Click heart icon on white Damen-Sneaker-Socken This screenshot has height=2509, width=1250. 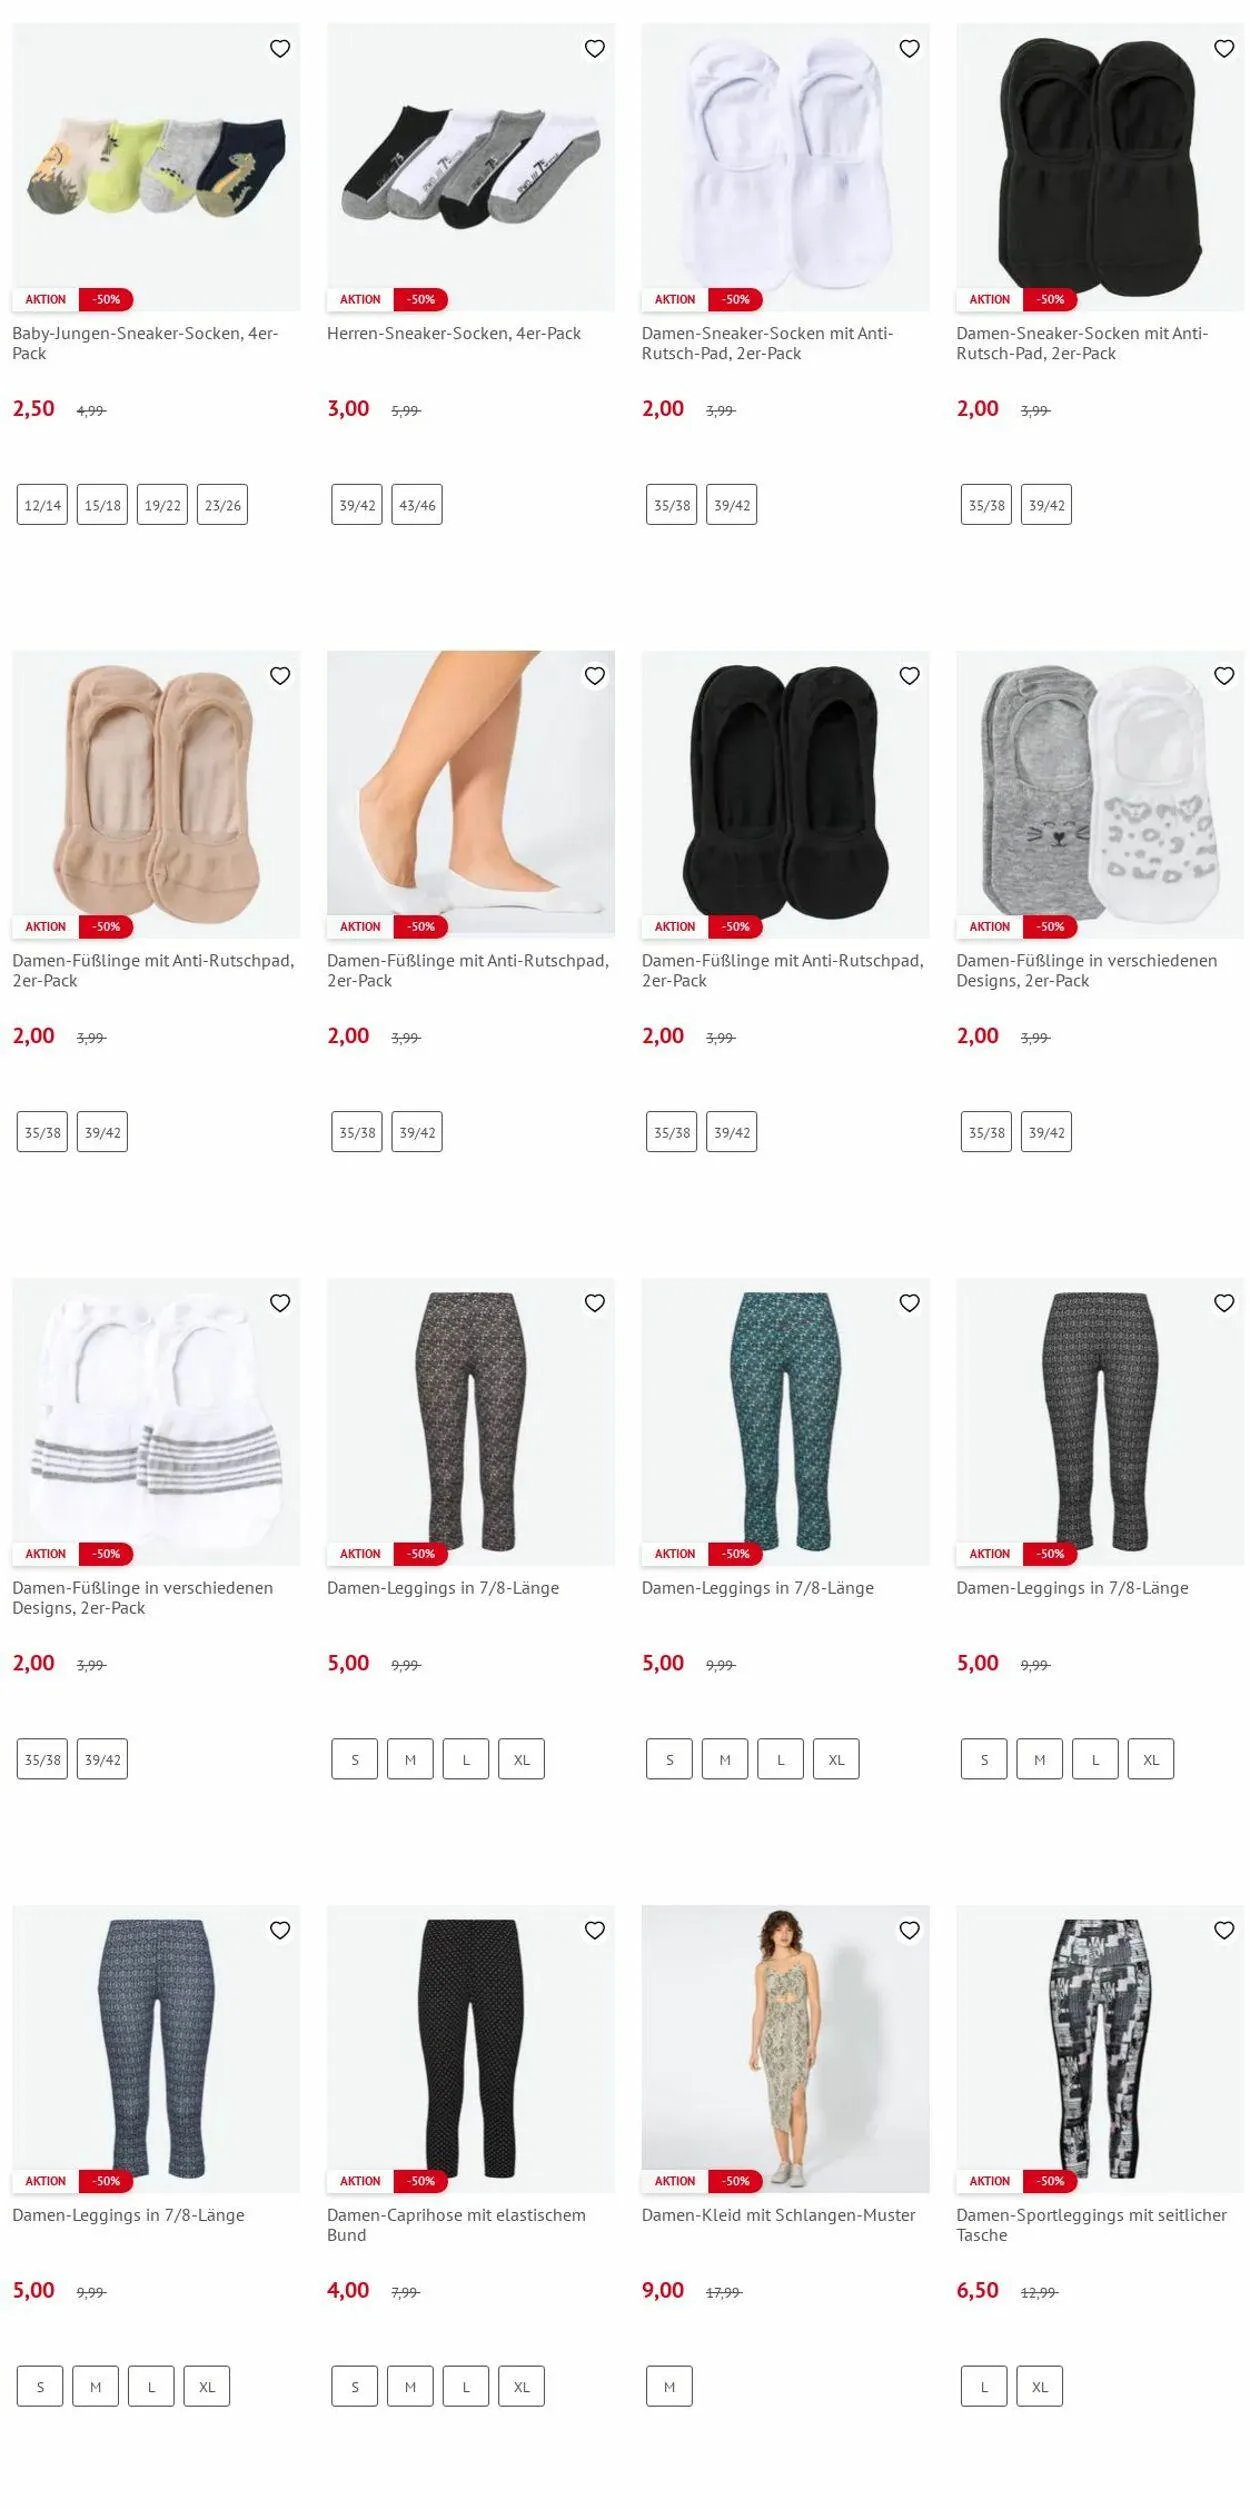click(909, 48)
